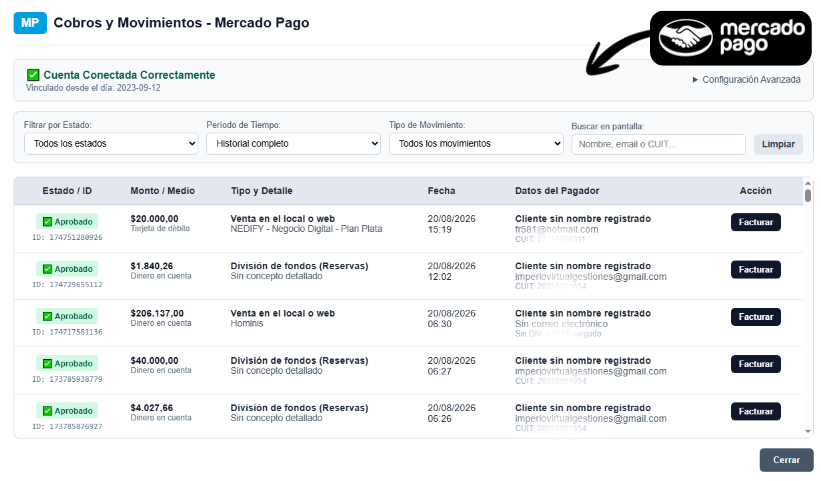Click ID: 174751280926
The height and width of the screenshot is (481, 821).
click(67, 238)
